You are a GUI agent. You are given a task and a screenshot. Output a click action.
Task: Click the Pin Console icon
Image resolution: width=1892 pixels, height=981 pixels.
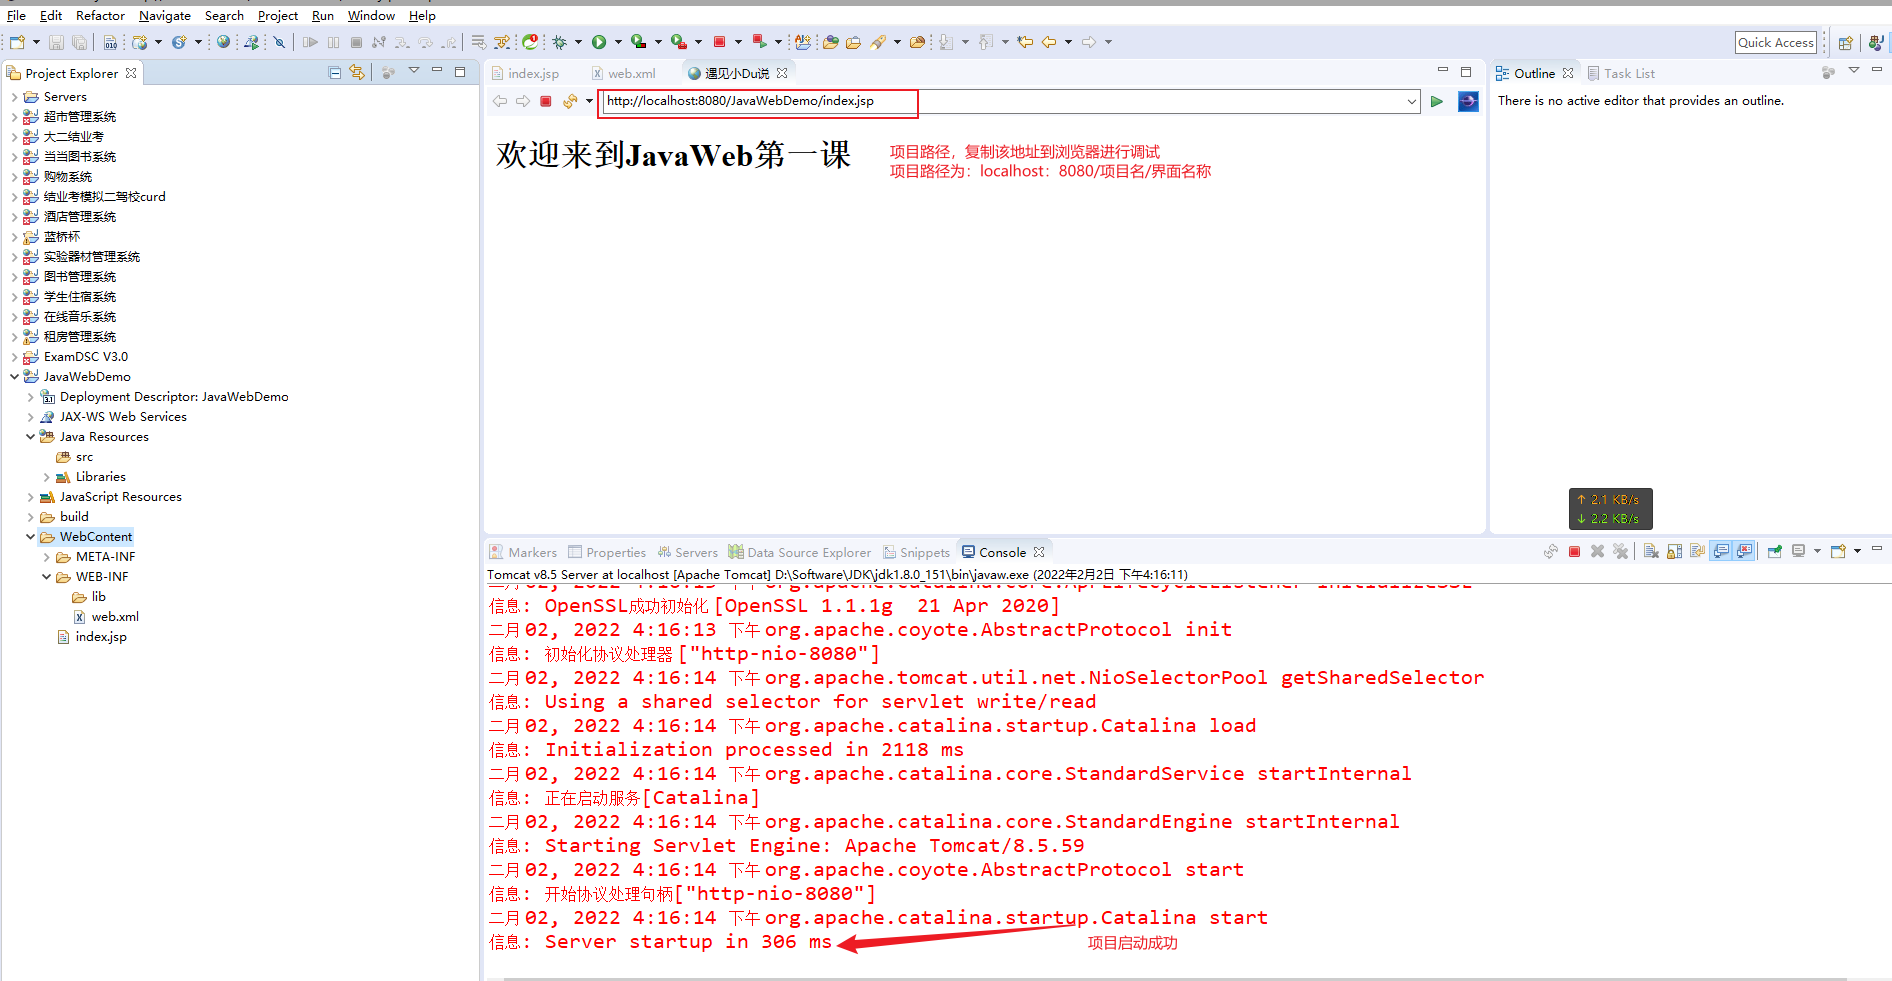1775,551
